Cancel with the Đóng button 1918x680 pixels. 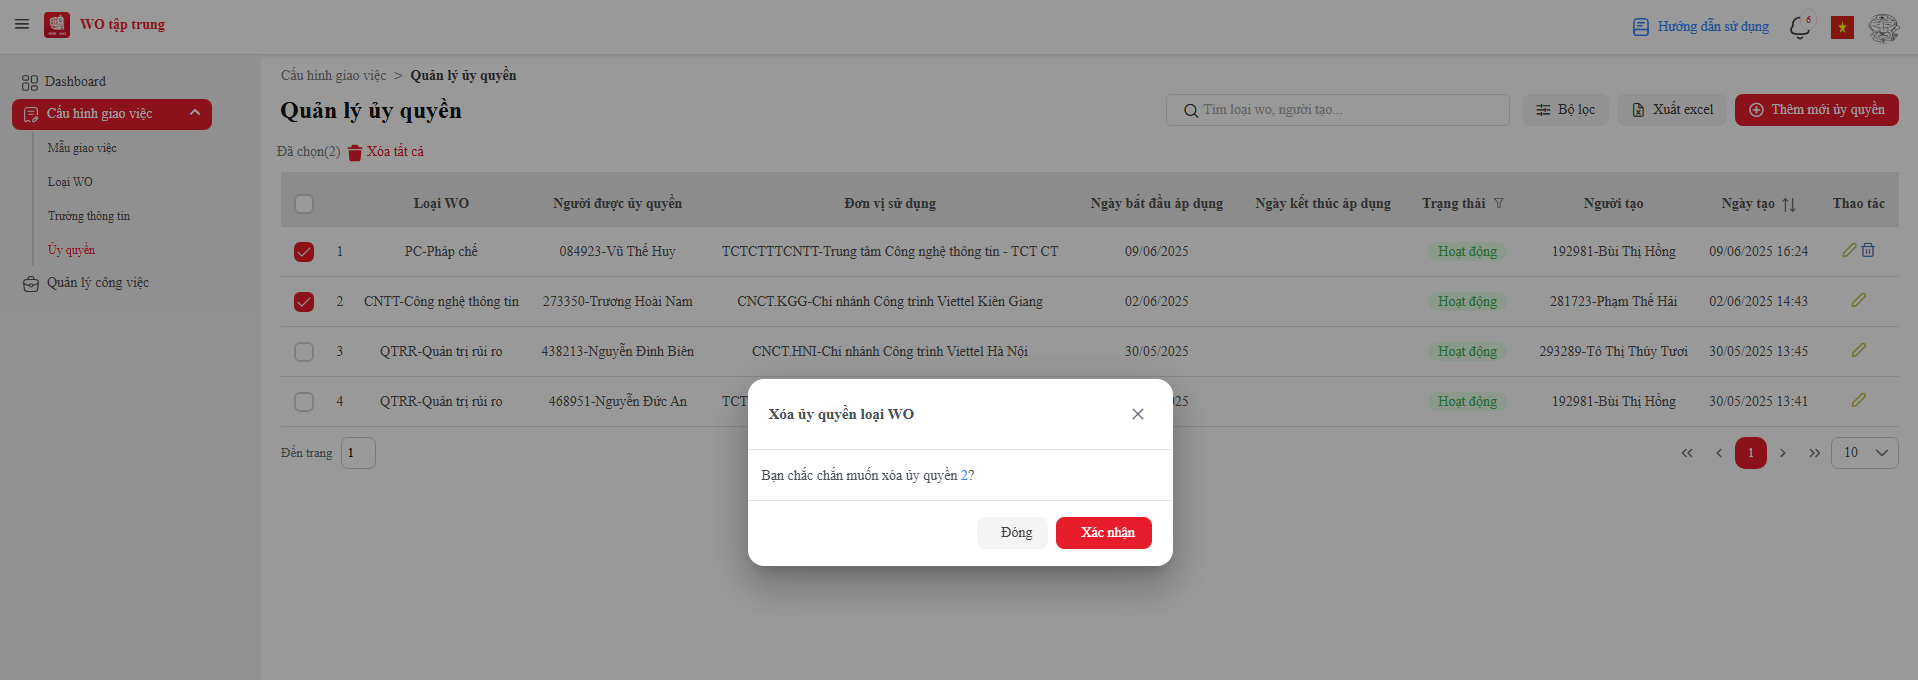[1012, 533]
